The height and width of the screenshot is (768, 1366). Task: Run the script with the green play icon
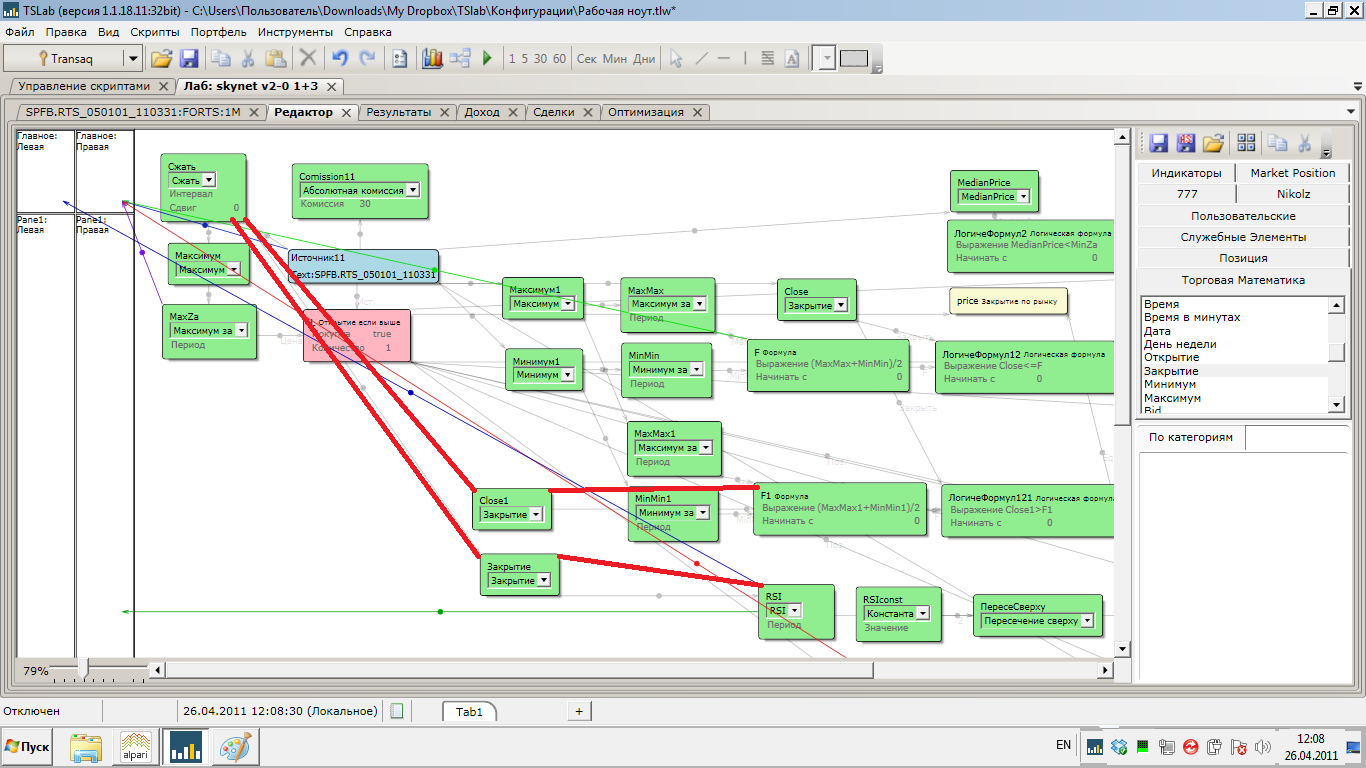(x=487, y=59)
